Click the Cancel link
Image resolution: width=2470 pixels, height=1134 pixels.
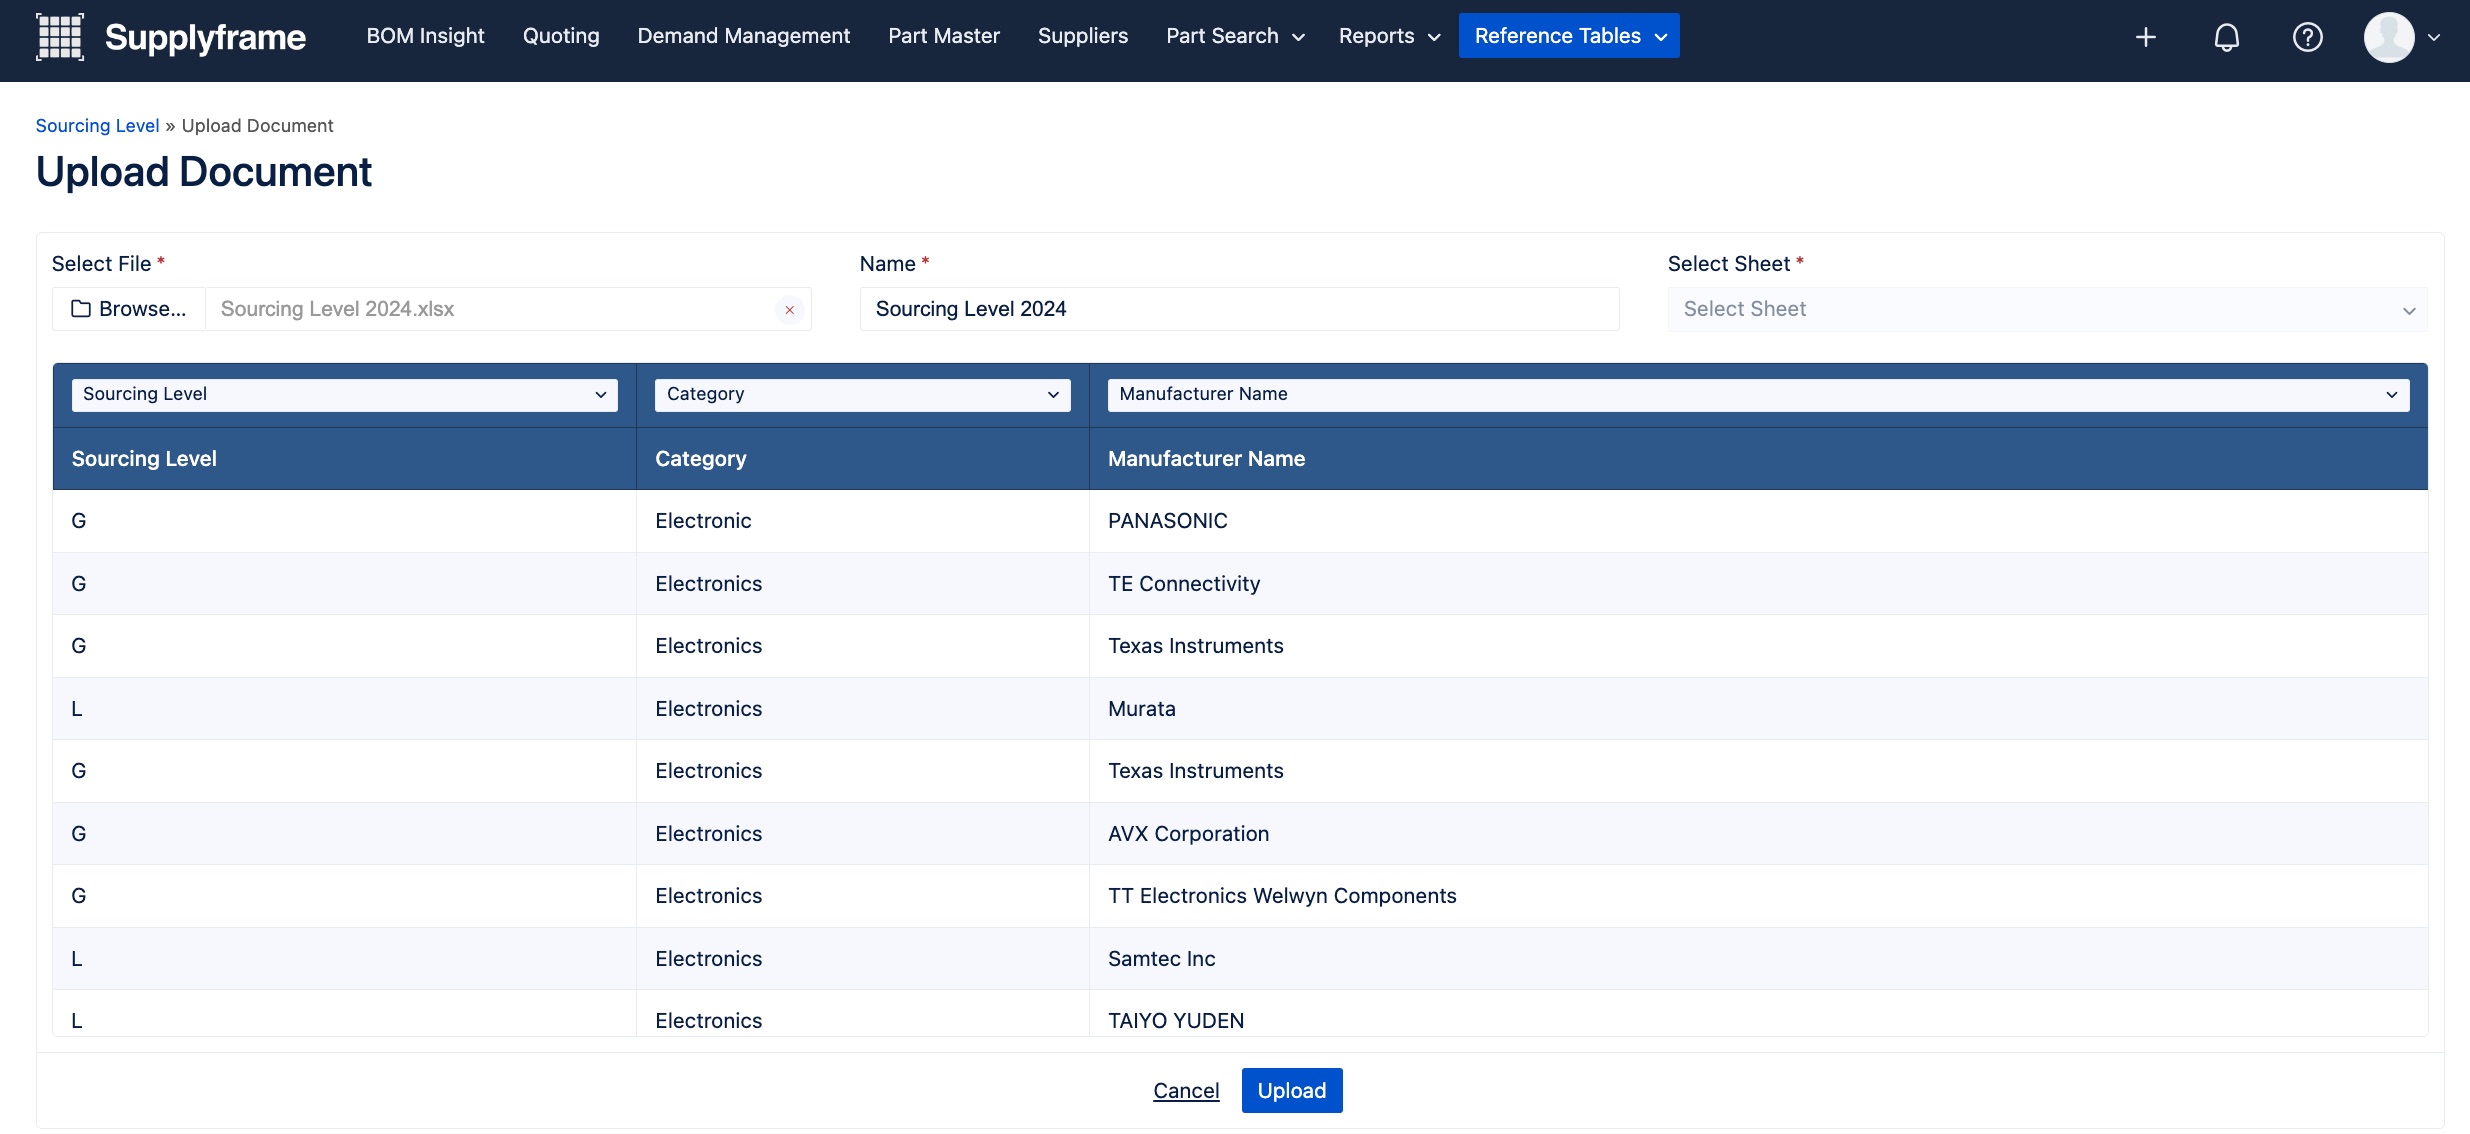[1186, 1091]
